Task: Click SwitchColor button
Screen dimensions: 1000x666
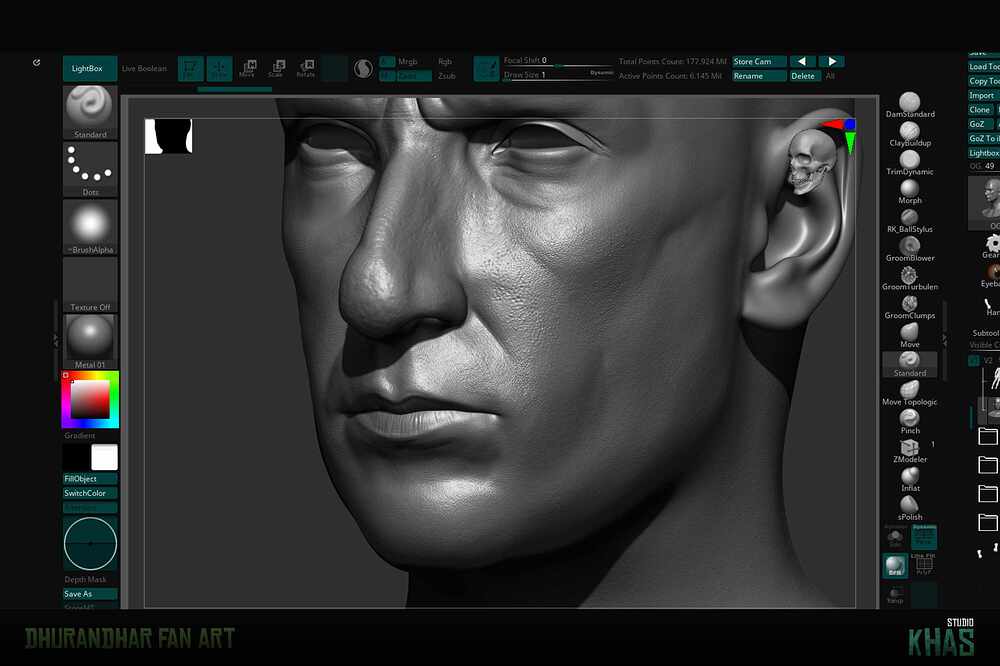Action: pos(90,493)
